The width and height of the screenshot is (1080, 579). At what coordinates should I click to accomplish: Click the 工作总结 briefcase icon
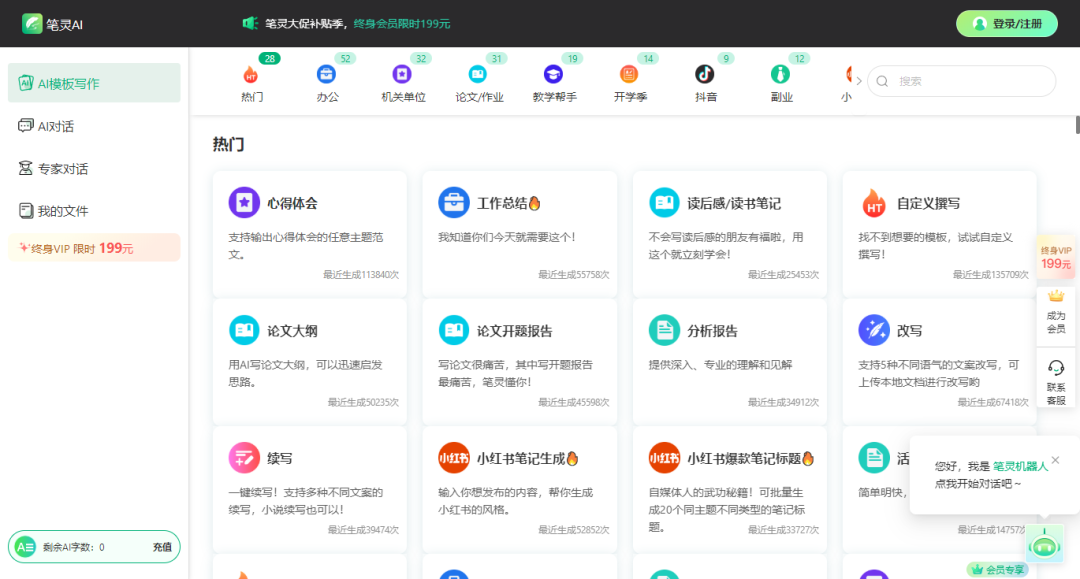click(454, 202)
